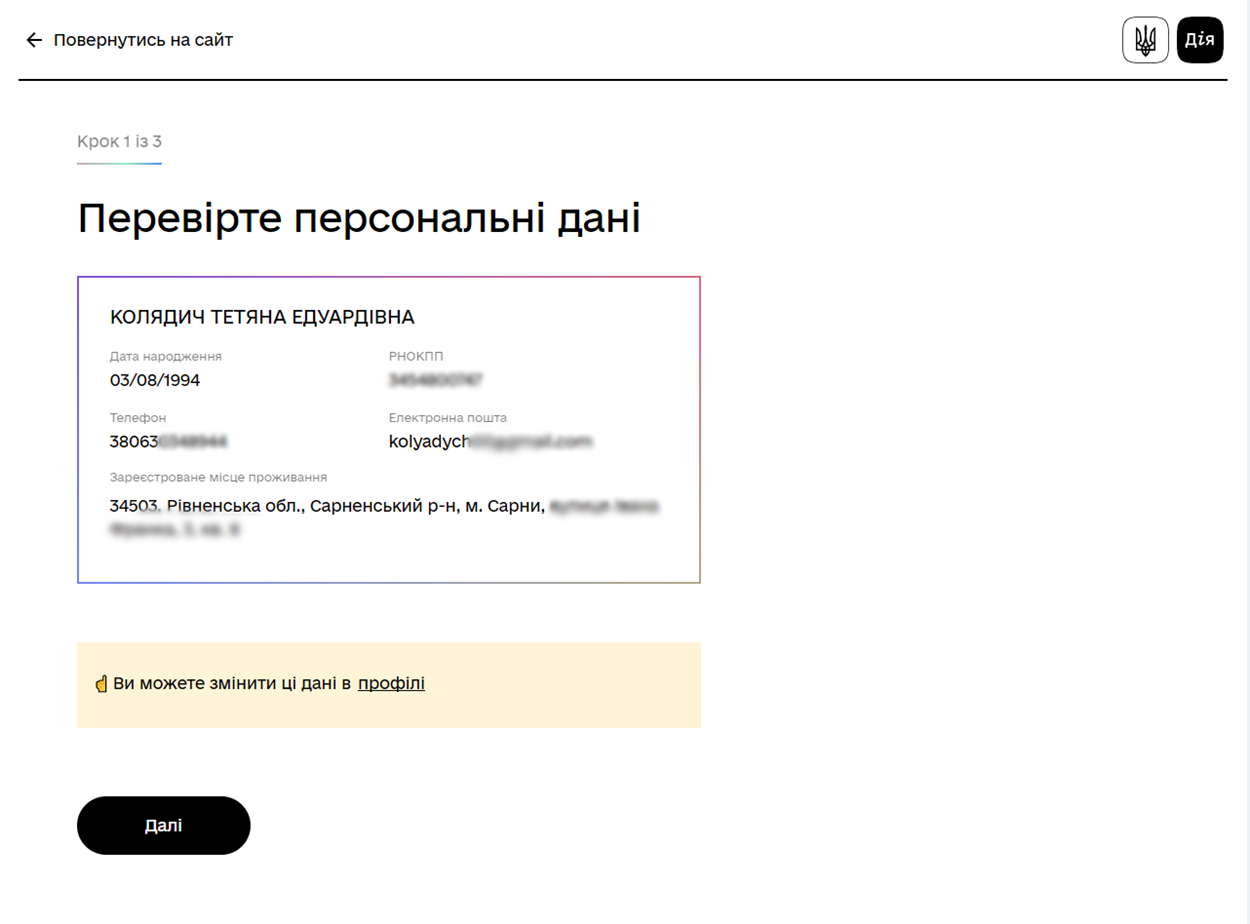Click the "Телефон" label
This screenshot has width=1250, height=924.
coord(138,418)
